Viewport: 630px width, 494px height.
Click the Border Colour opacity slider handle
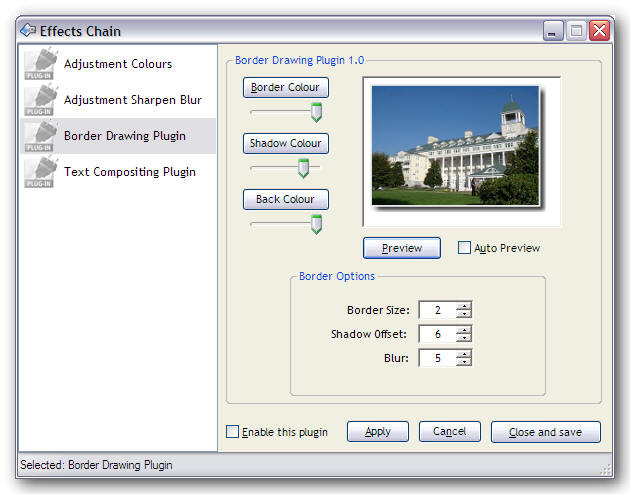coord(317,112)
